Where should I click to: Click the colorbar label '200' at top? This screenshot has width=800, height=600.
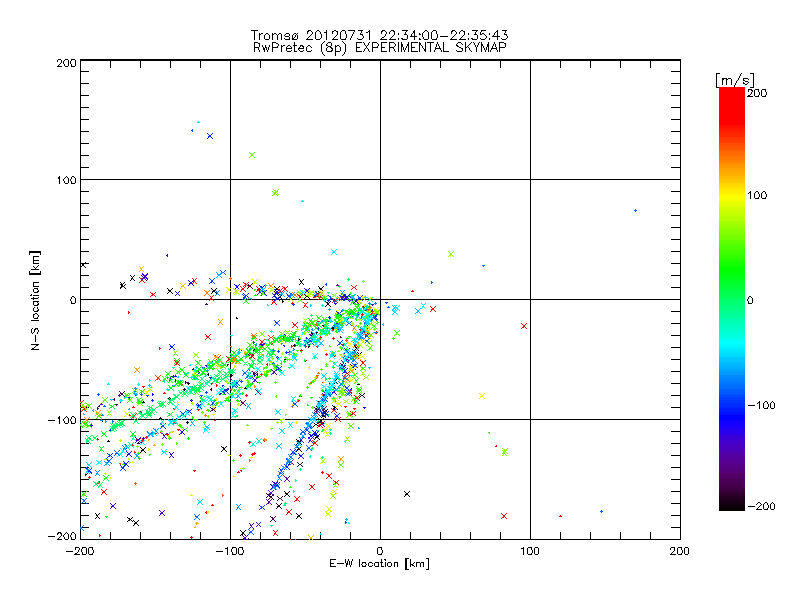coord(757,93)
